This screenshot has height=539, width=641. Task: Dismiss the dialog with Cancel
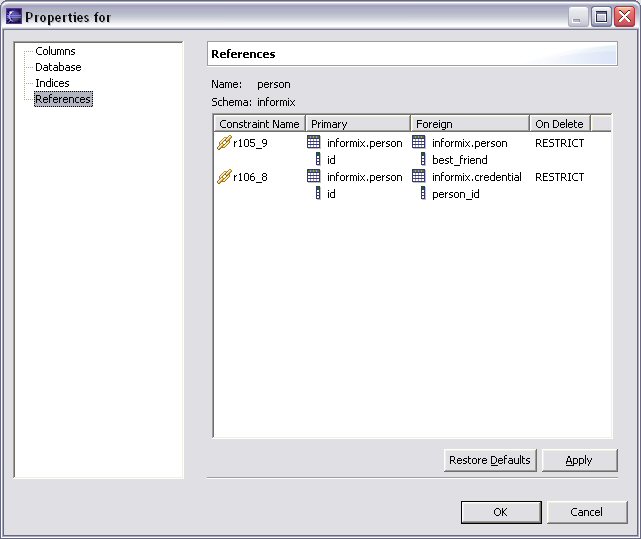coord(586,512)
